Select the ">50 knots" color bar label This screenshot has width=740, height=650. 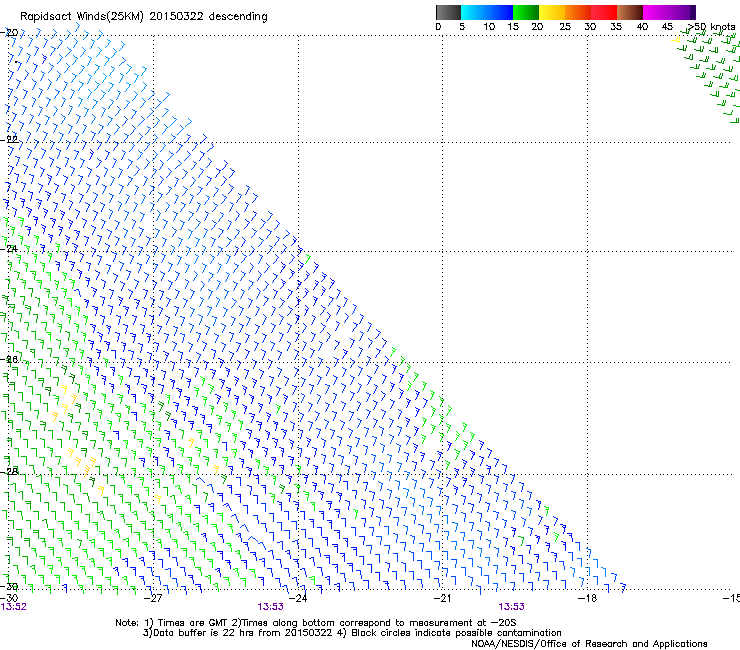point(712,27)
